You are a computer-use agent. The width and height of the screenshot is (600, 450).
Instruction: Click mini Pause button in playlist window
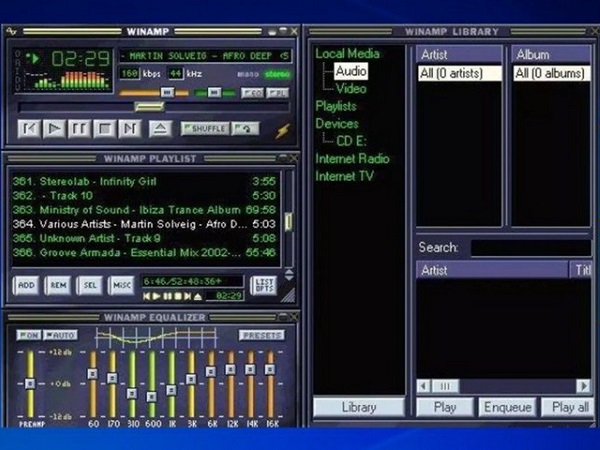click(x=167, y=296)
